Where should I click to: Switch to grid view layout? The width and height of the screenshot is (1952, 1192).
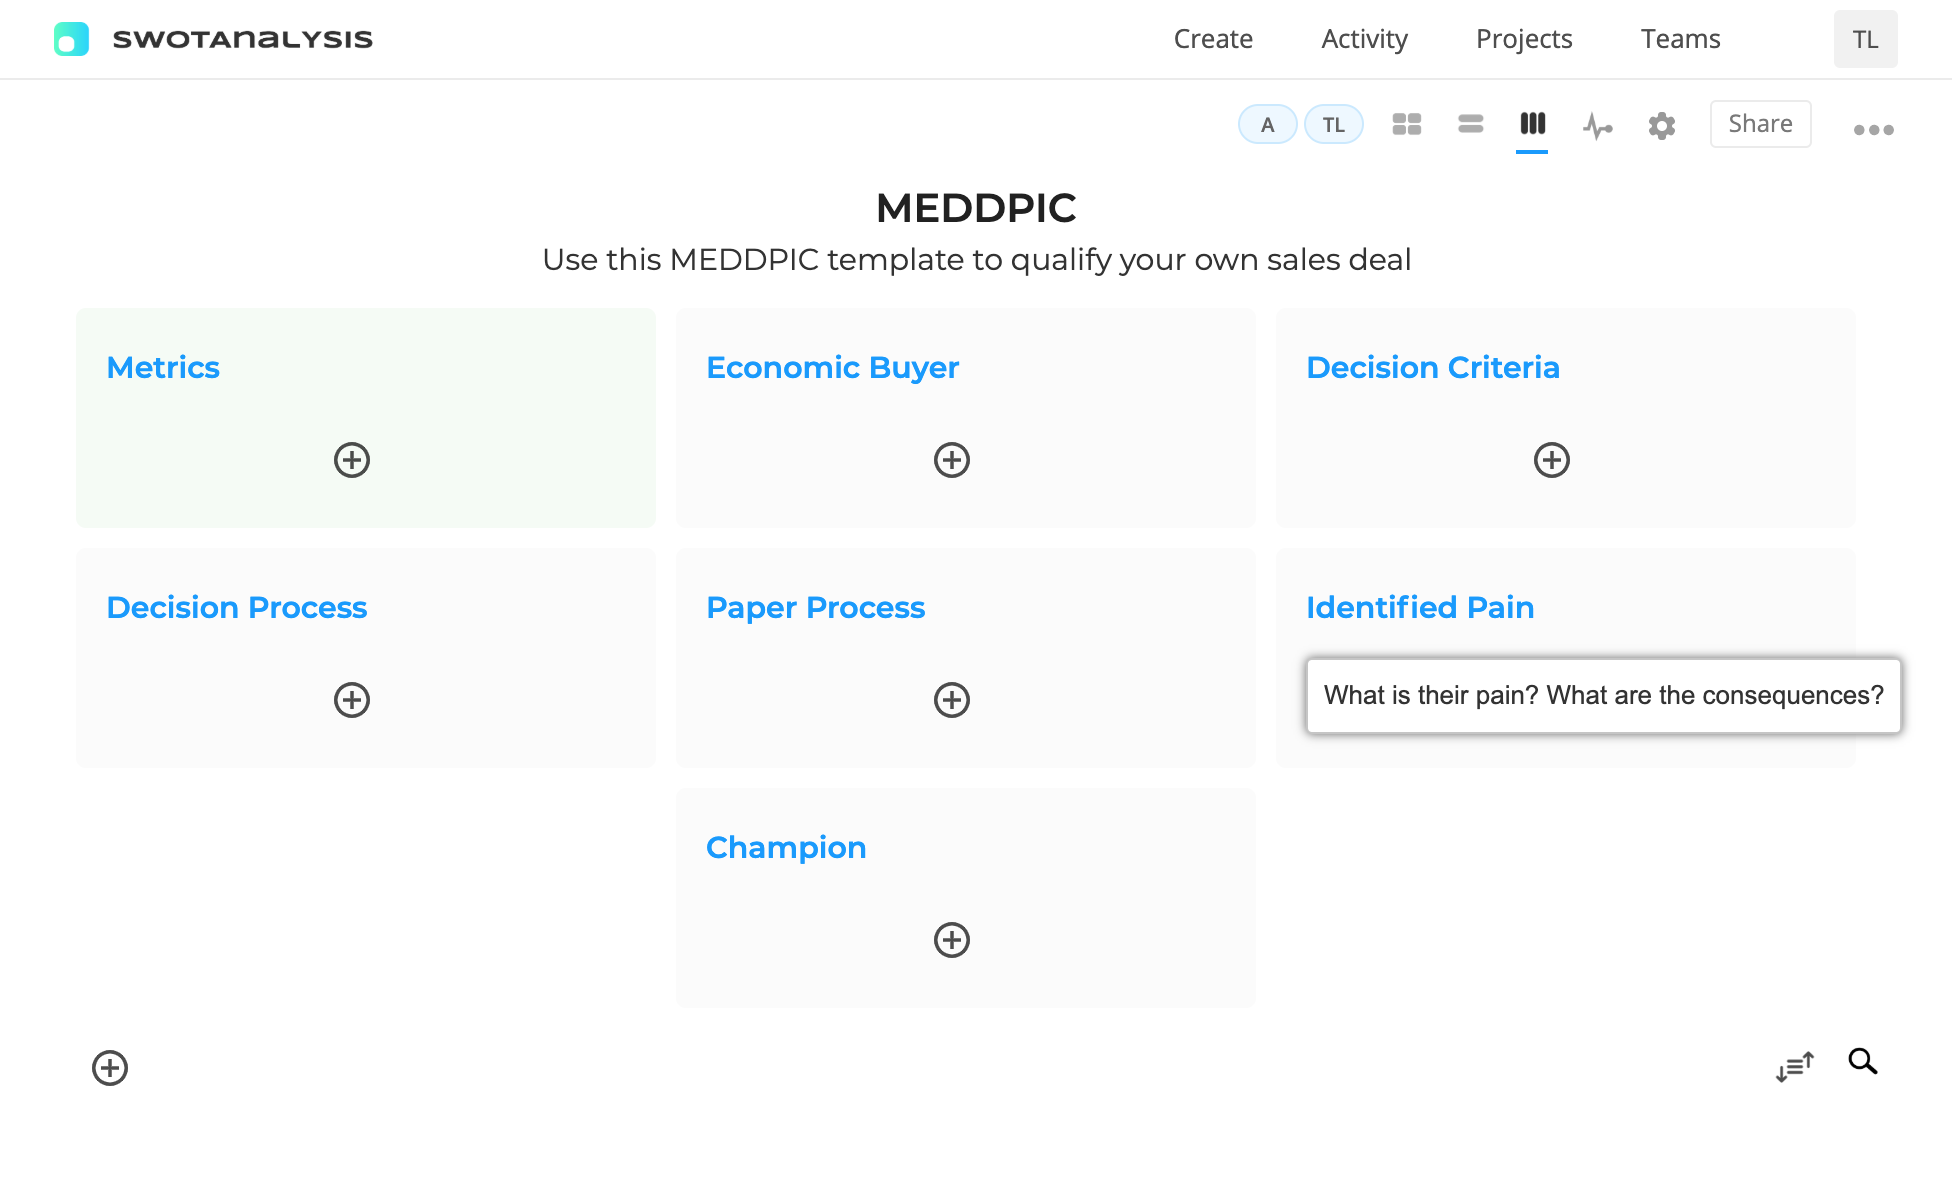1406,124
